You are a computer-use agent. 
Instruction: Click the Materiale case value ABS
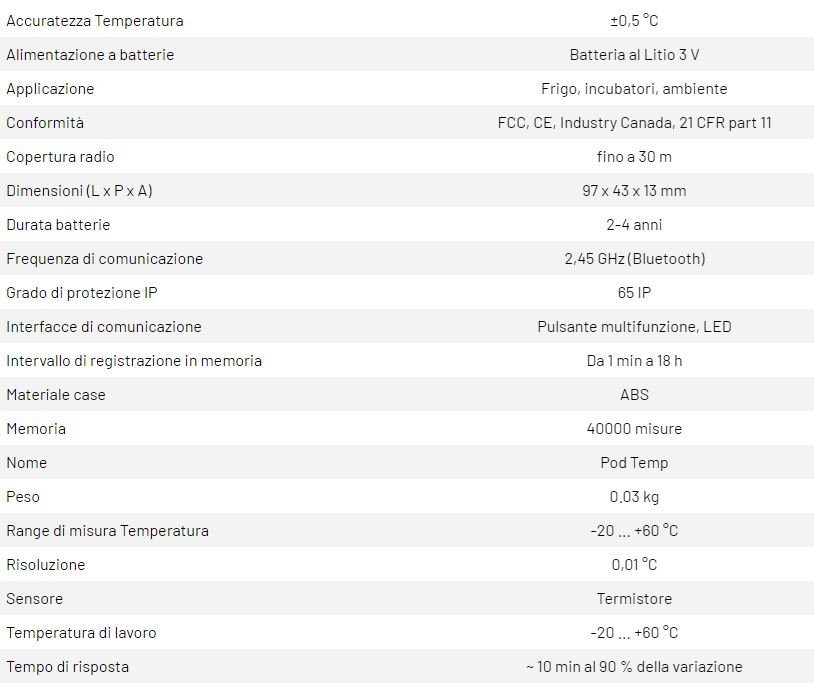pyautogui.click(x=634, y=395)
